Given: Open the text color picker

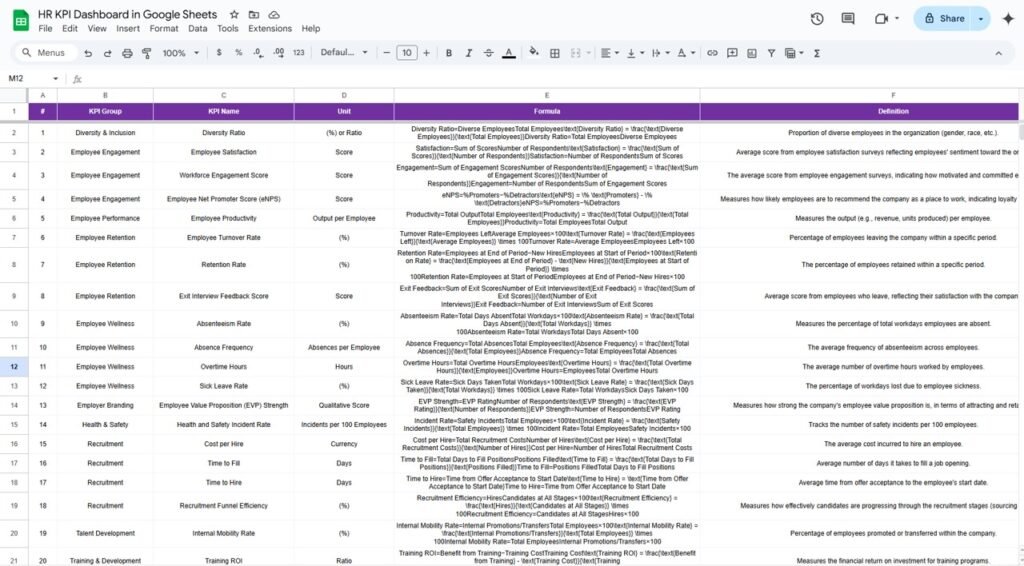Looking at the screenshot, I should tap(509, 53).
